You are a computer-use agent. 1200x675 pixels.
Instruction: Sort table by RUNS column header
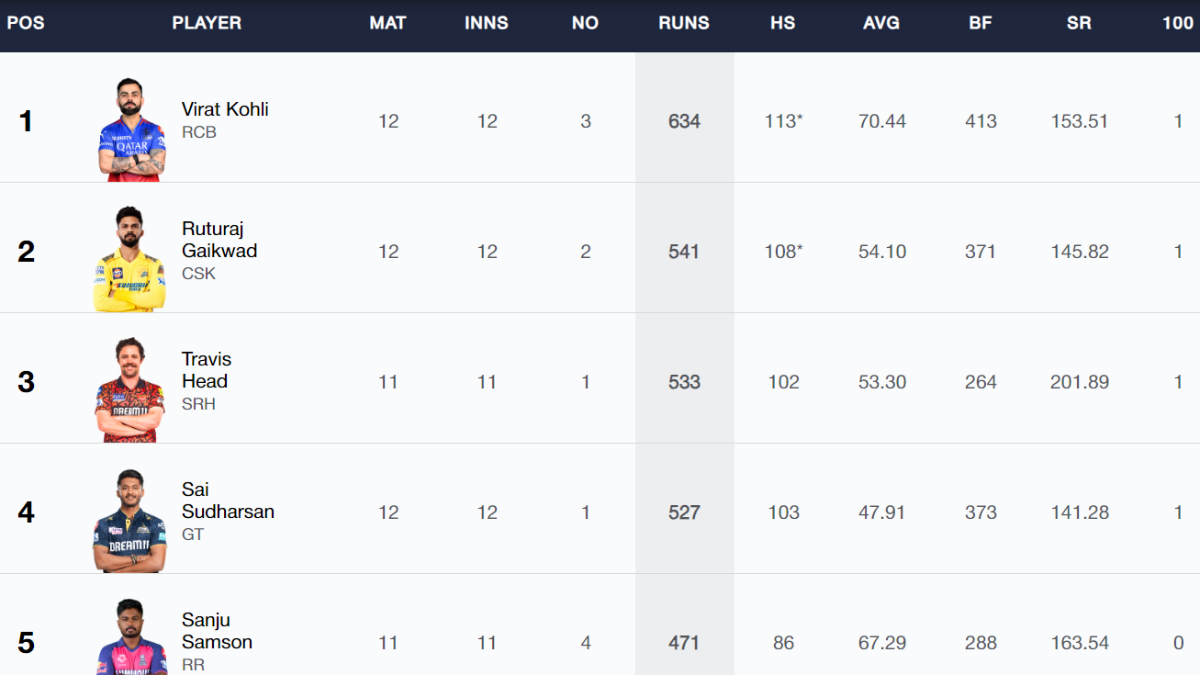pyautogui.click(x=684, y=23)
